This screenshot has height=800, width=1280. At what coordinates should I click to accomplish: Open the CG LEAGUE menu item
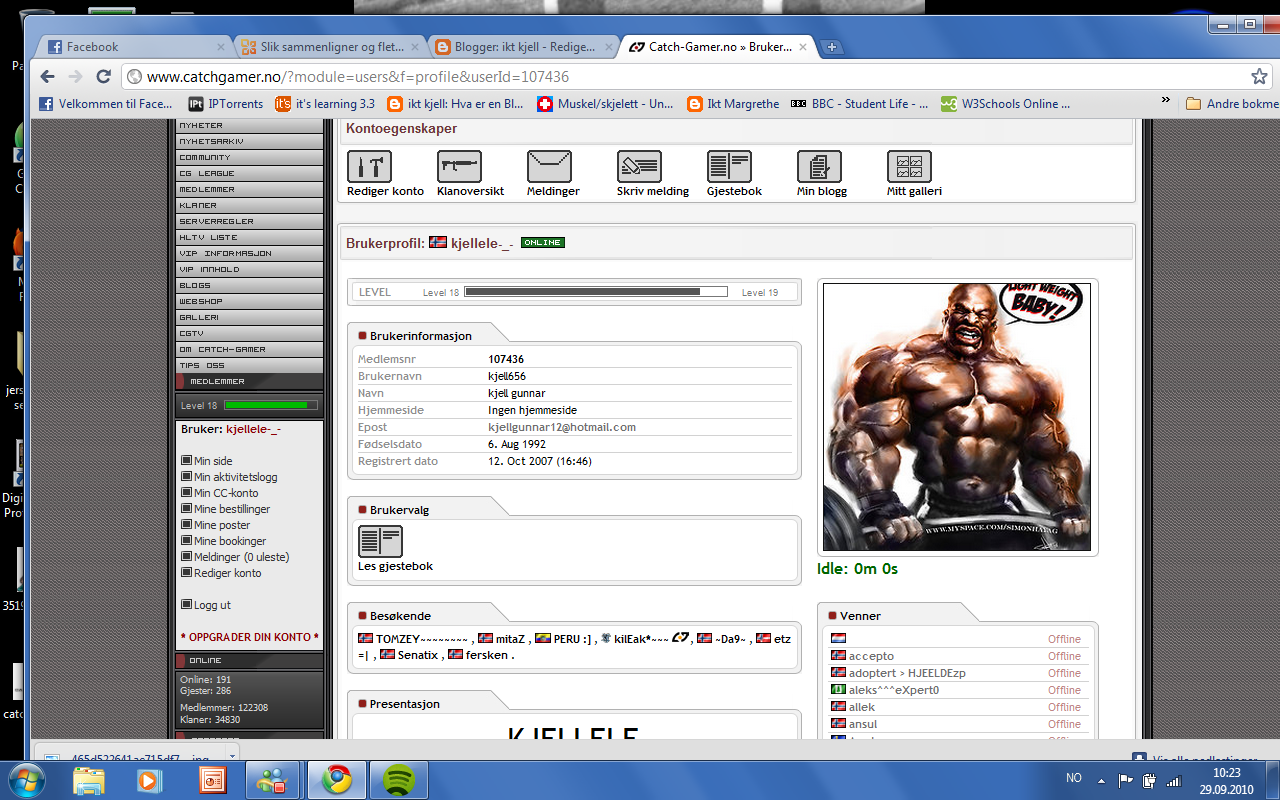249,173
